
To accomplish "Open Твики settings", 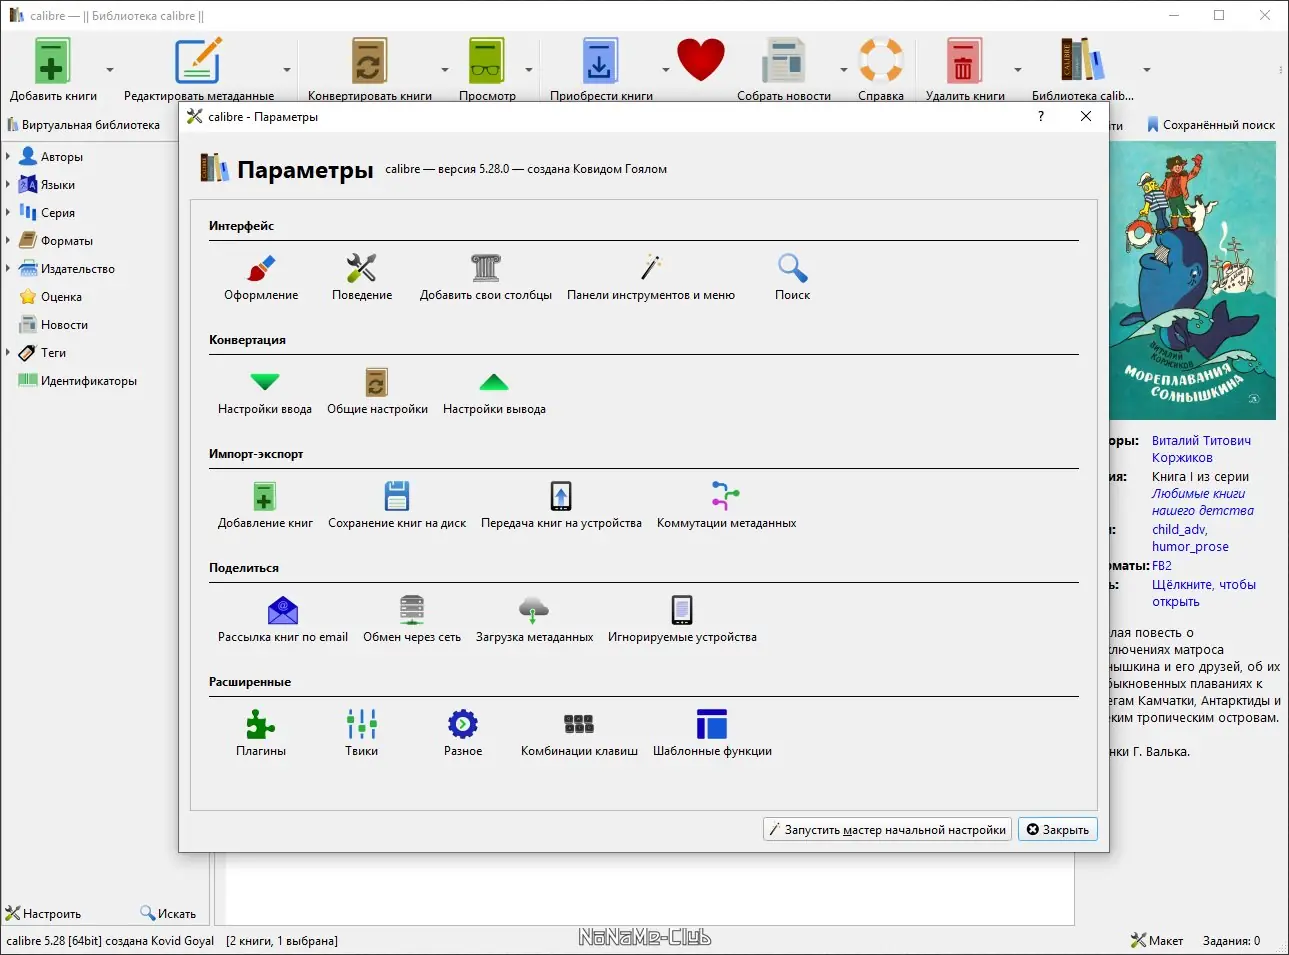I will pos(361,733).
